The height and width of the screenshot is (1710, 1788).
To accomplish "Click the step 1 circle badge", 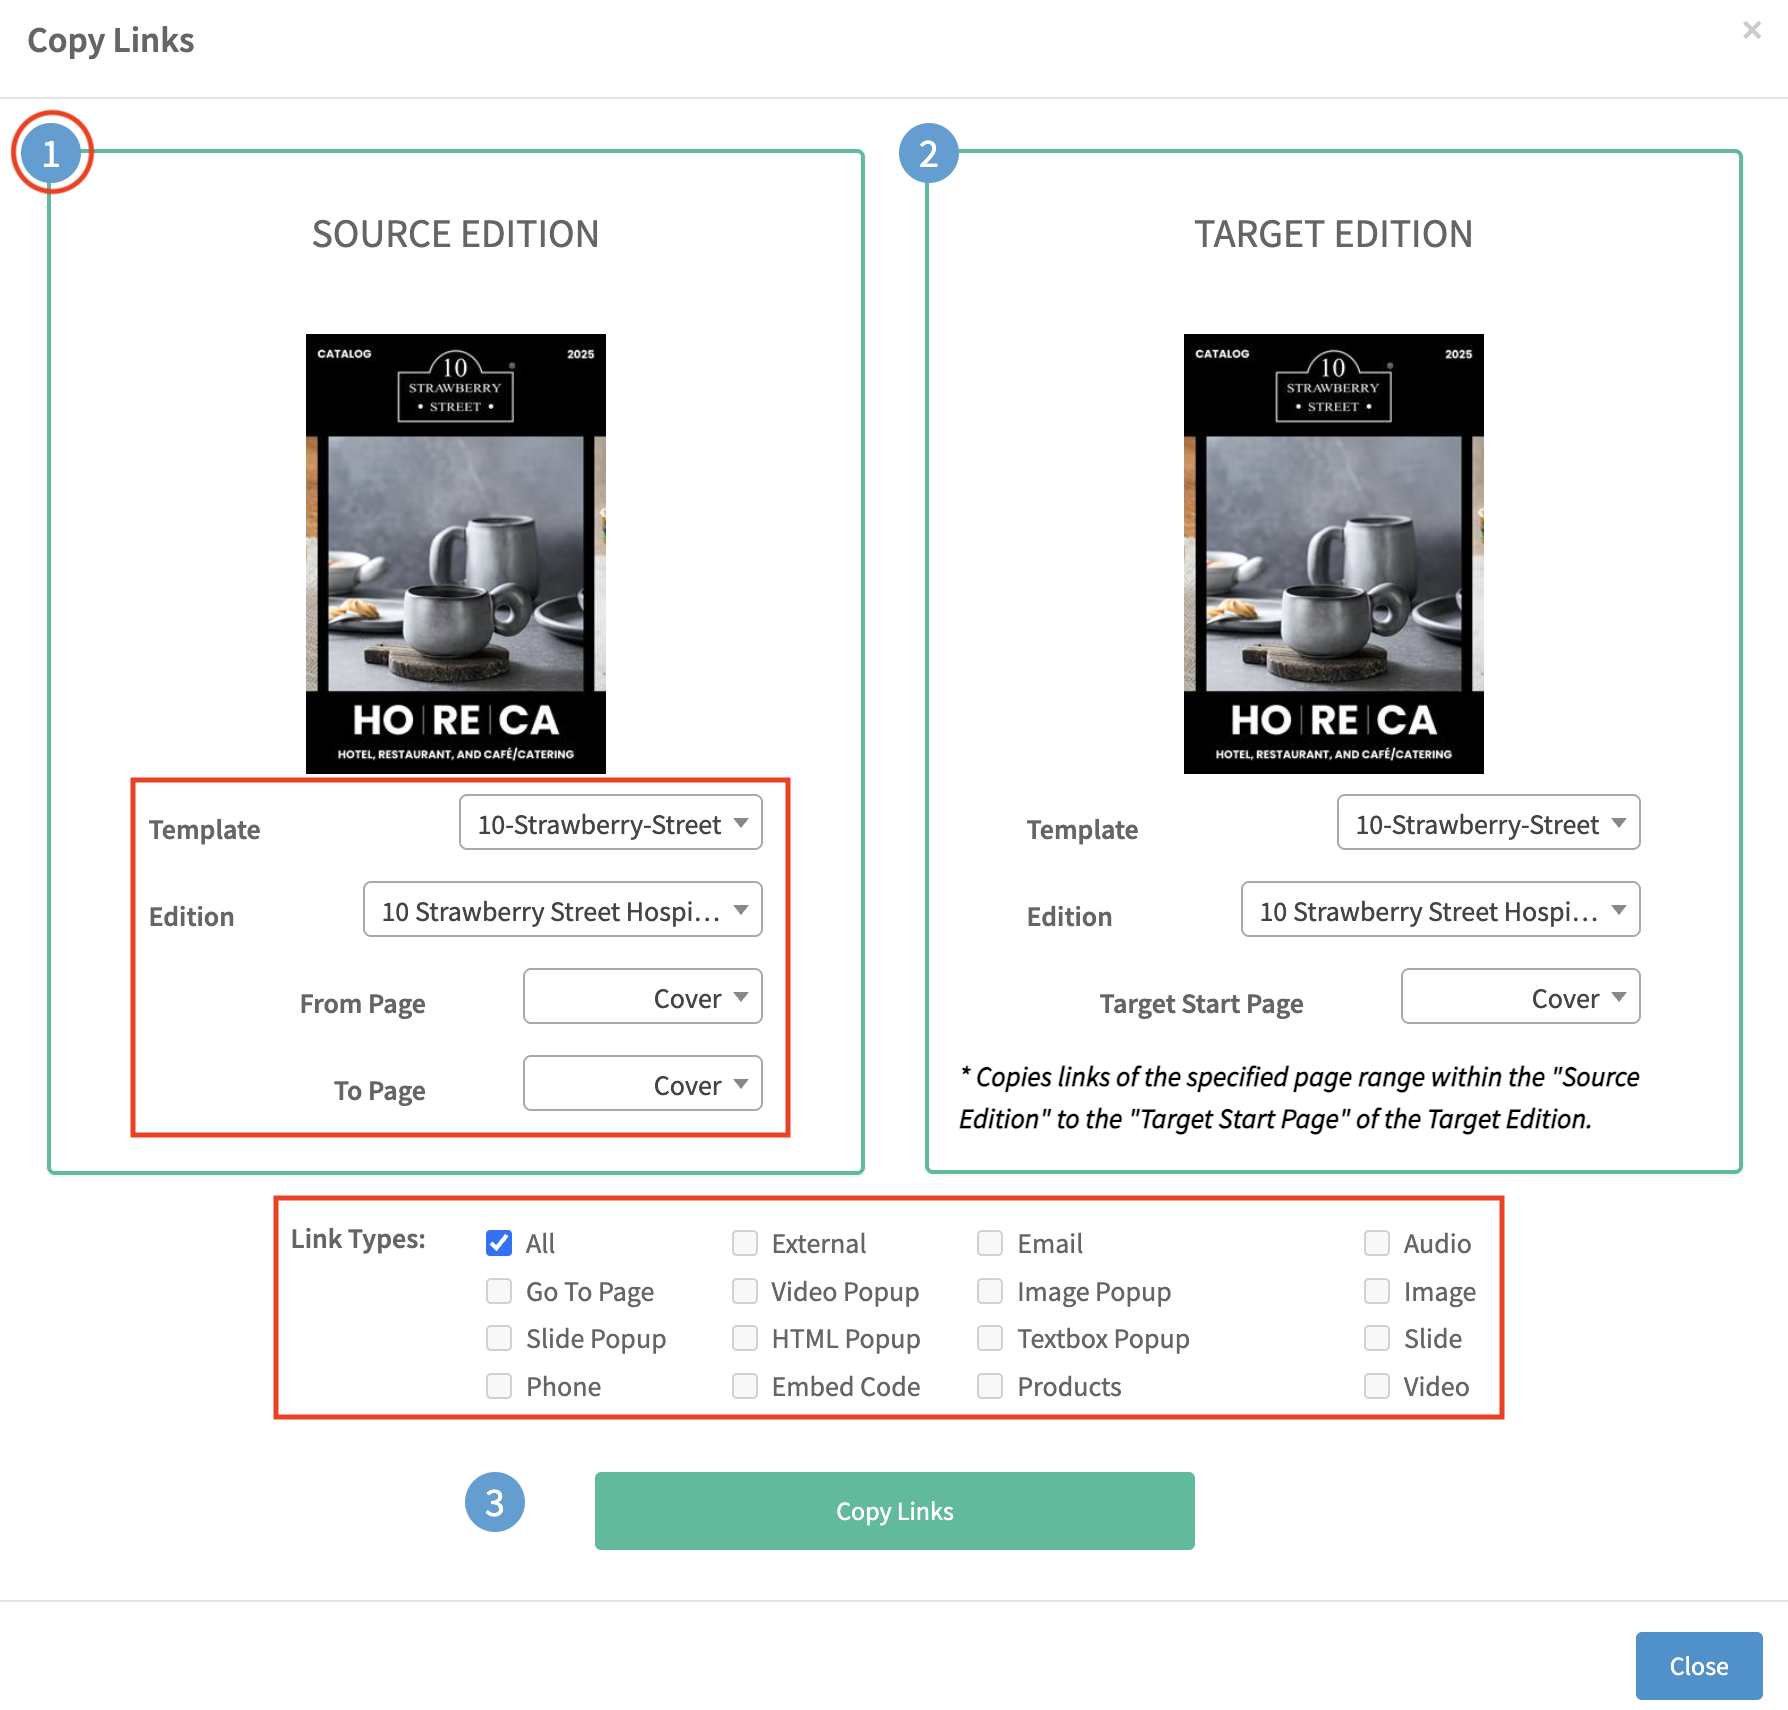I will point(51,154).
